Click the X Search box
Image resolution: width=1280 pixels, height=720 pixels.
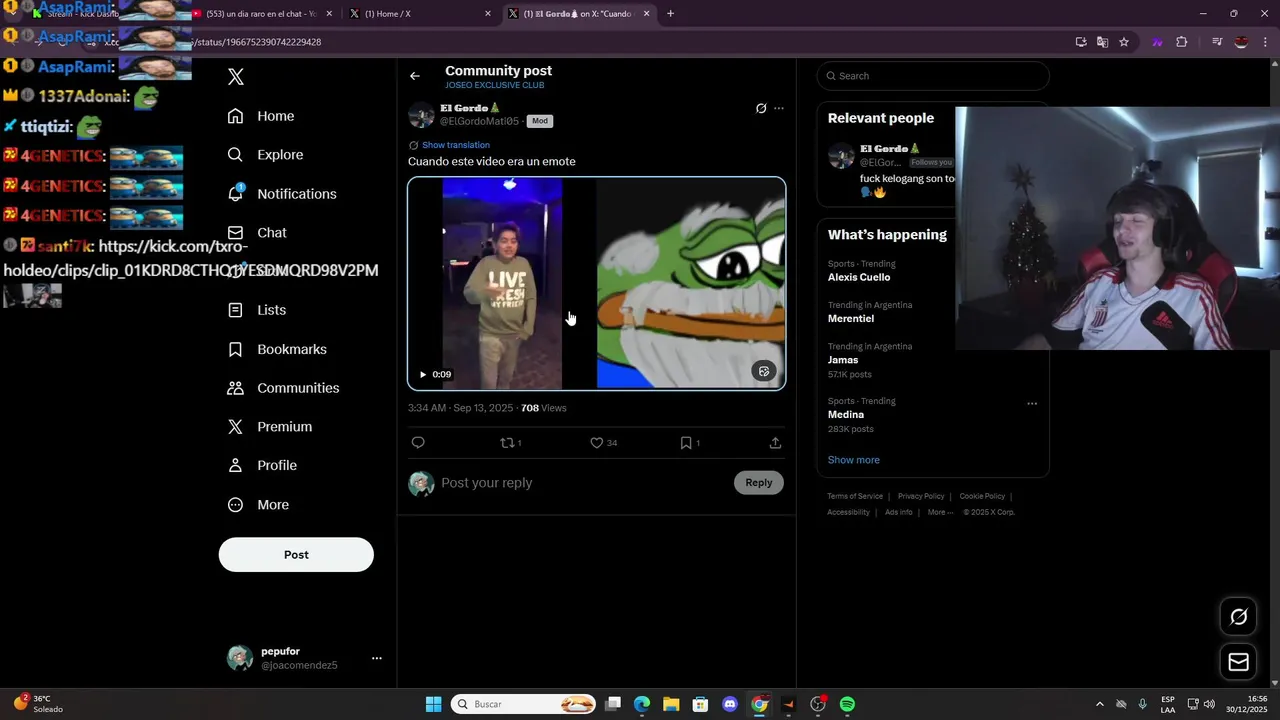pos(933,76)
